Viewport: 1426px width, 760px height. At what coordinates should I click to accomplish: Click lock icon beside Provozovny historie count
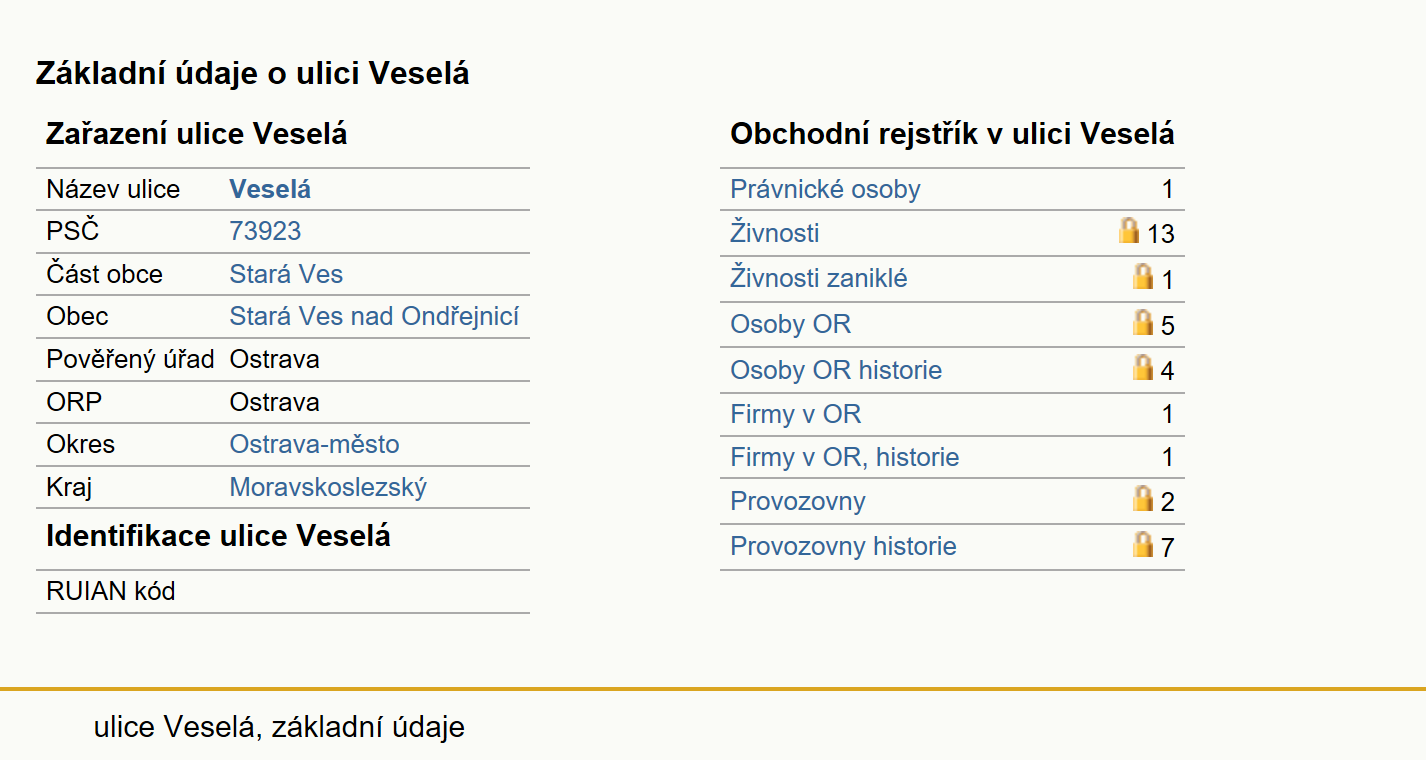[x=1143, y=544]
